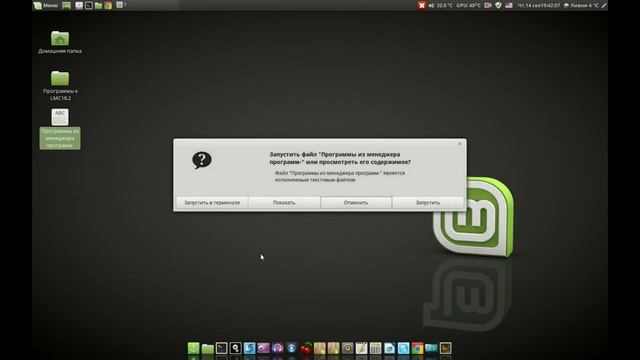Select "Программы из менеджера программ" text file icon
Screen dimensions: 640x360
click(x=60, y=129)
